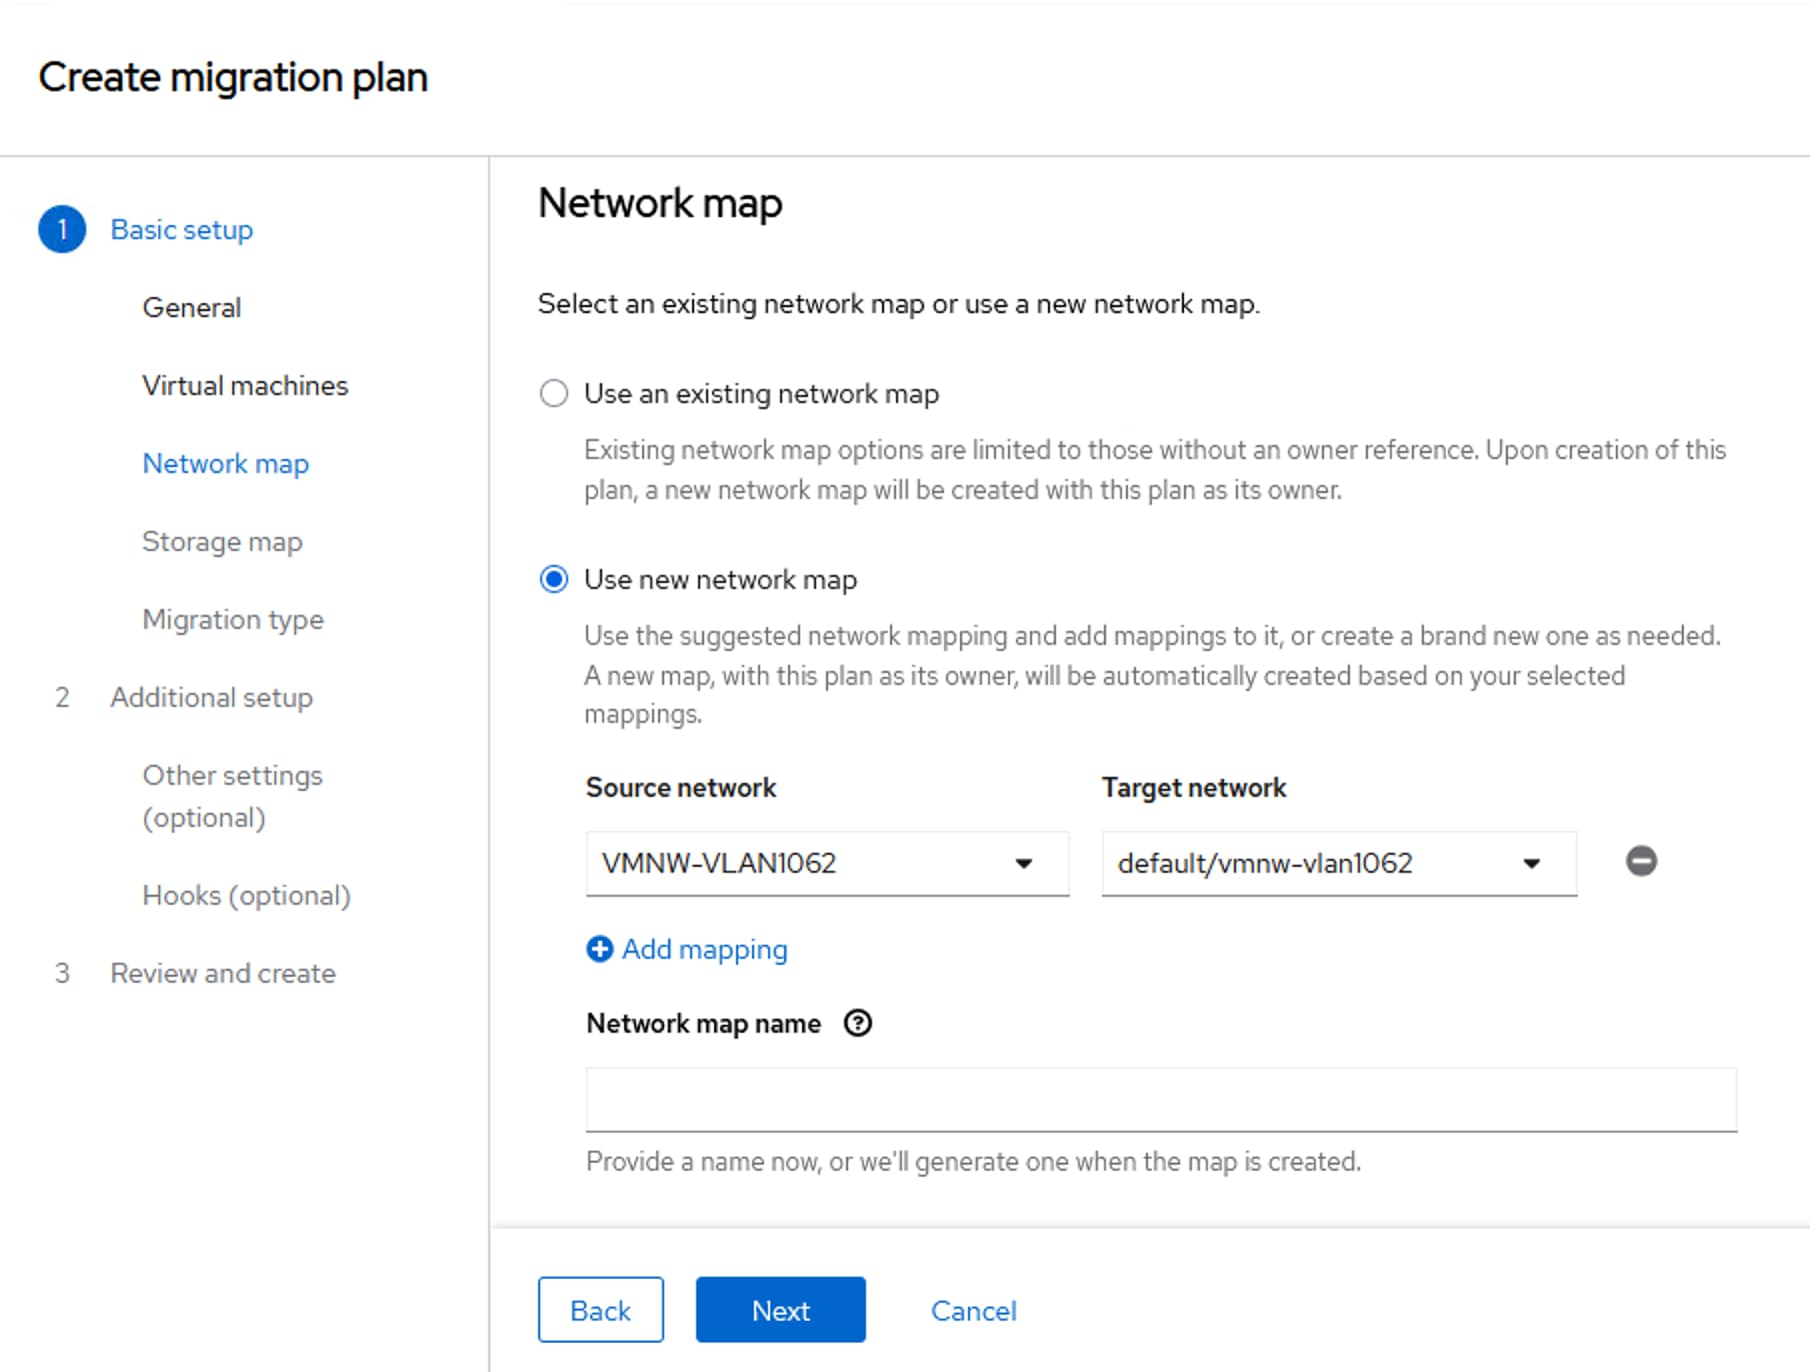Focus the Network map name field
This screenshot has height=1372, width=1810.
point(1160,1099)
